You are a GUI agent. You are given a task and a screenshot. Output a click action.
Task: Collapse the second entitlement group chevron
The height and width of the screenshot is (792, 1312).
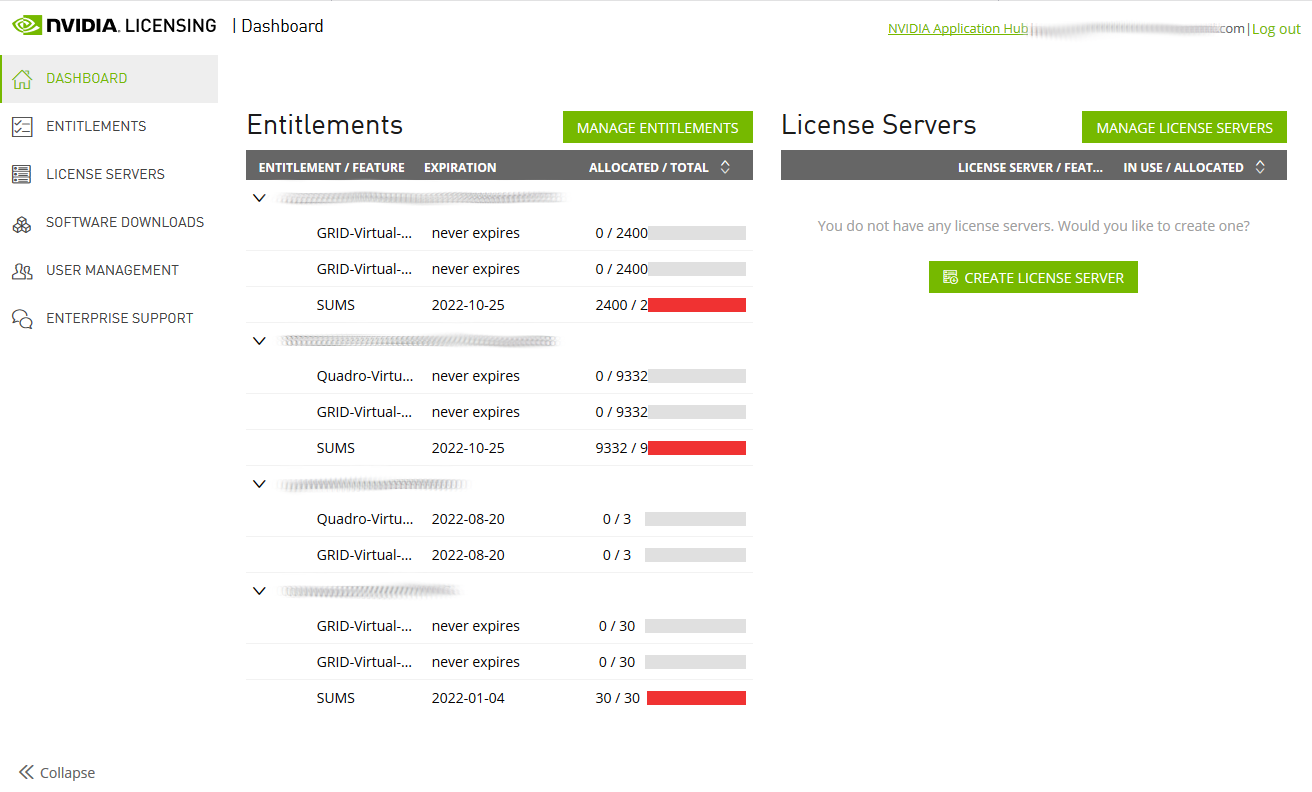[x=259, y=341]
